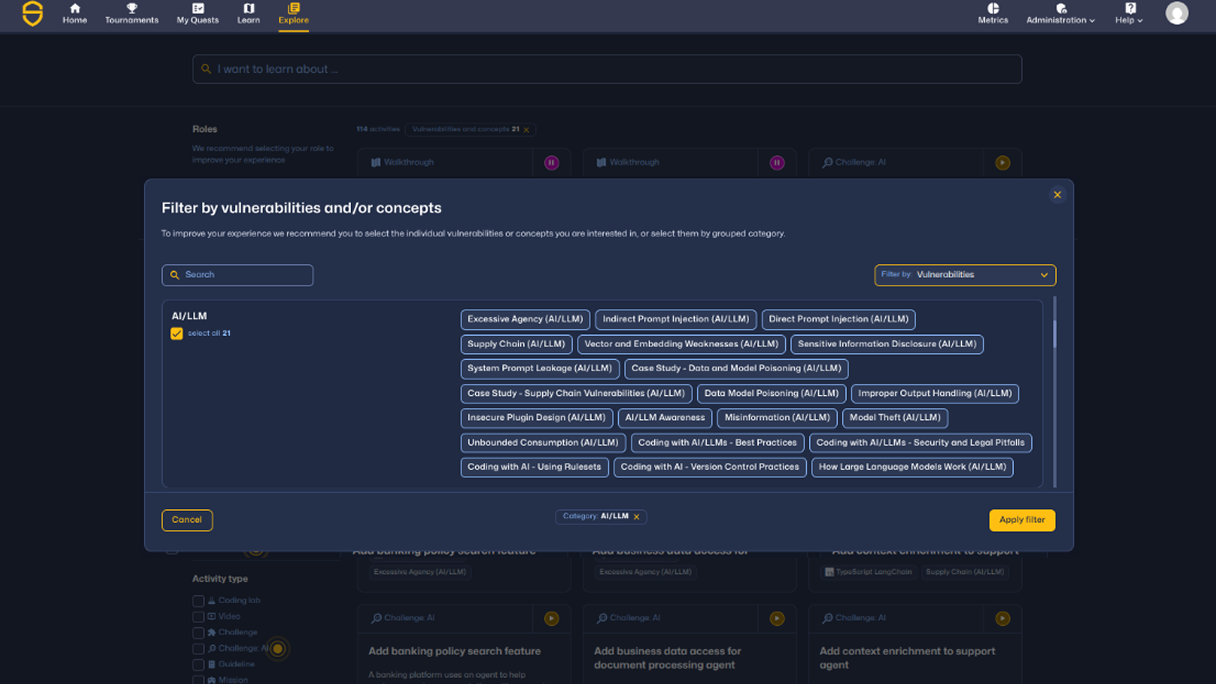Click the profile avatar in the top right
Image resolution: width=1216 pixels, height=684 pixels.
point(1177,14)
